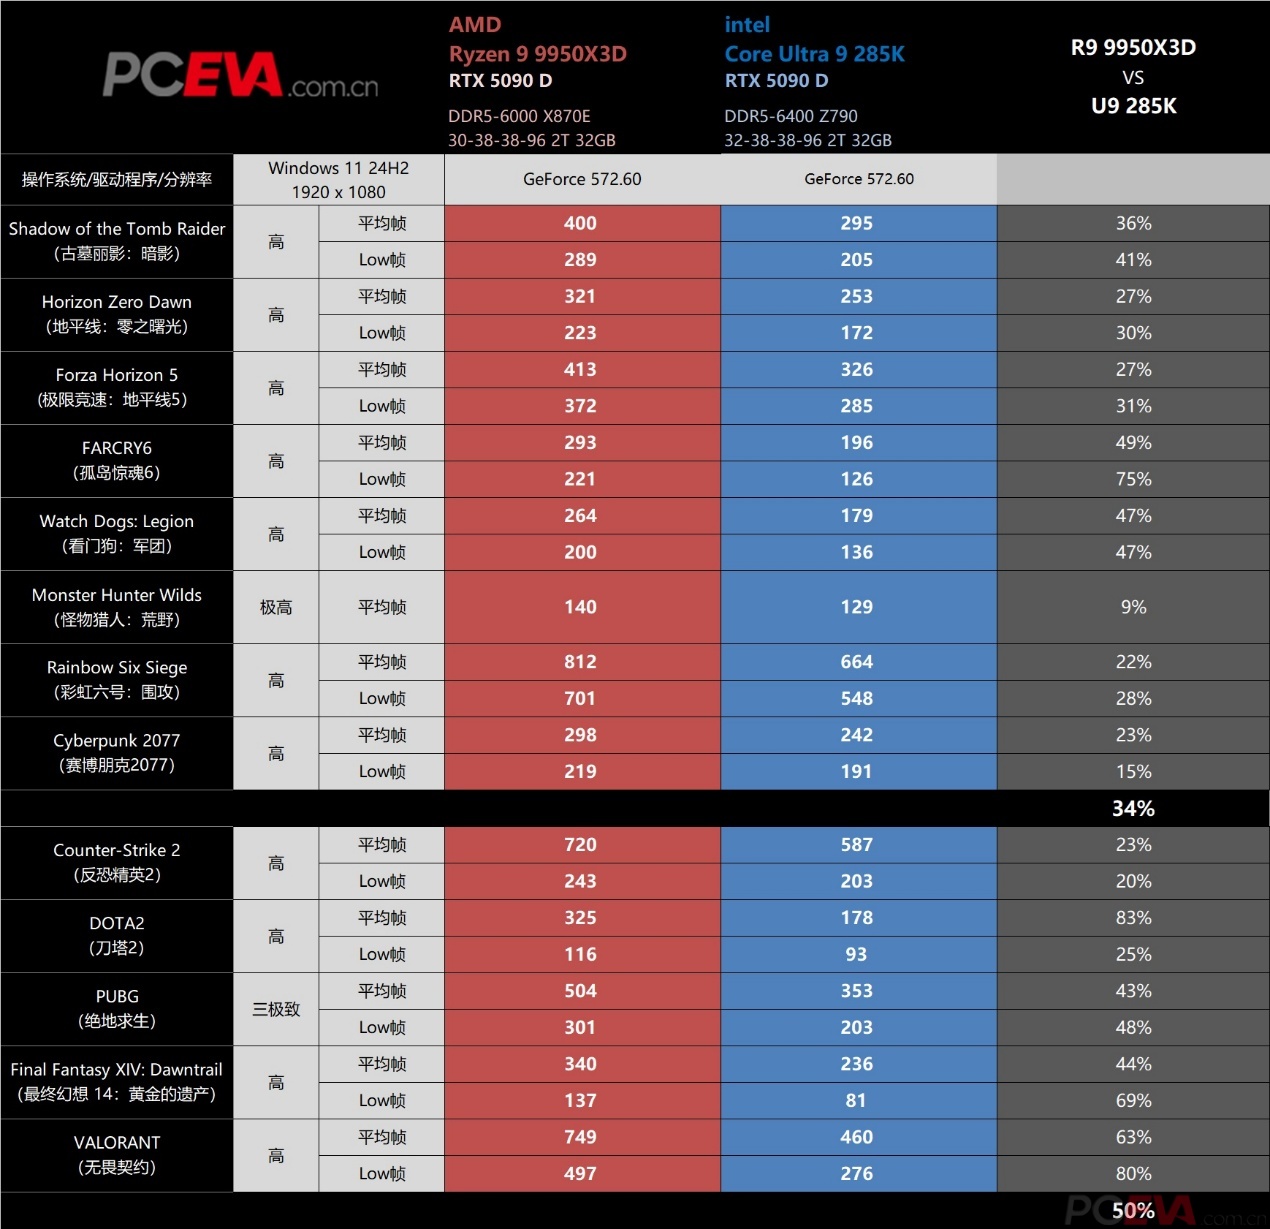
Task: Click the FARCRY6 Low frame 75% cell
Action: point(1133,479)
